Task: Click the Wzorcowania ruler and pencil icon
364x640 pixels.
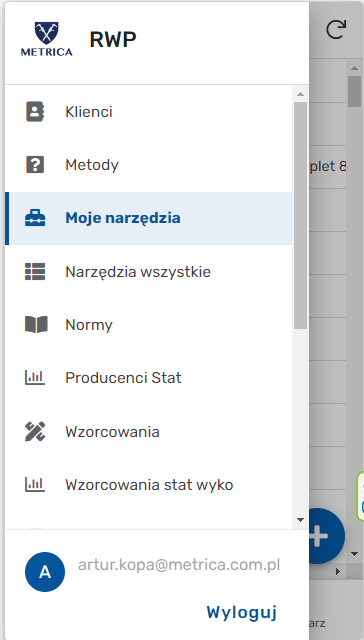Action: (35, 431)
